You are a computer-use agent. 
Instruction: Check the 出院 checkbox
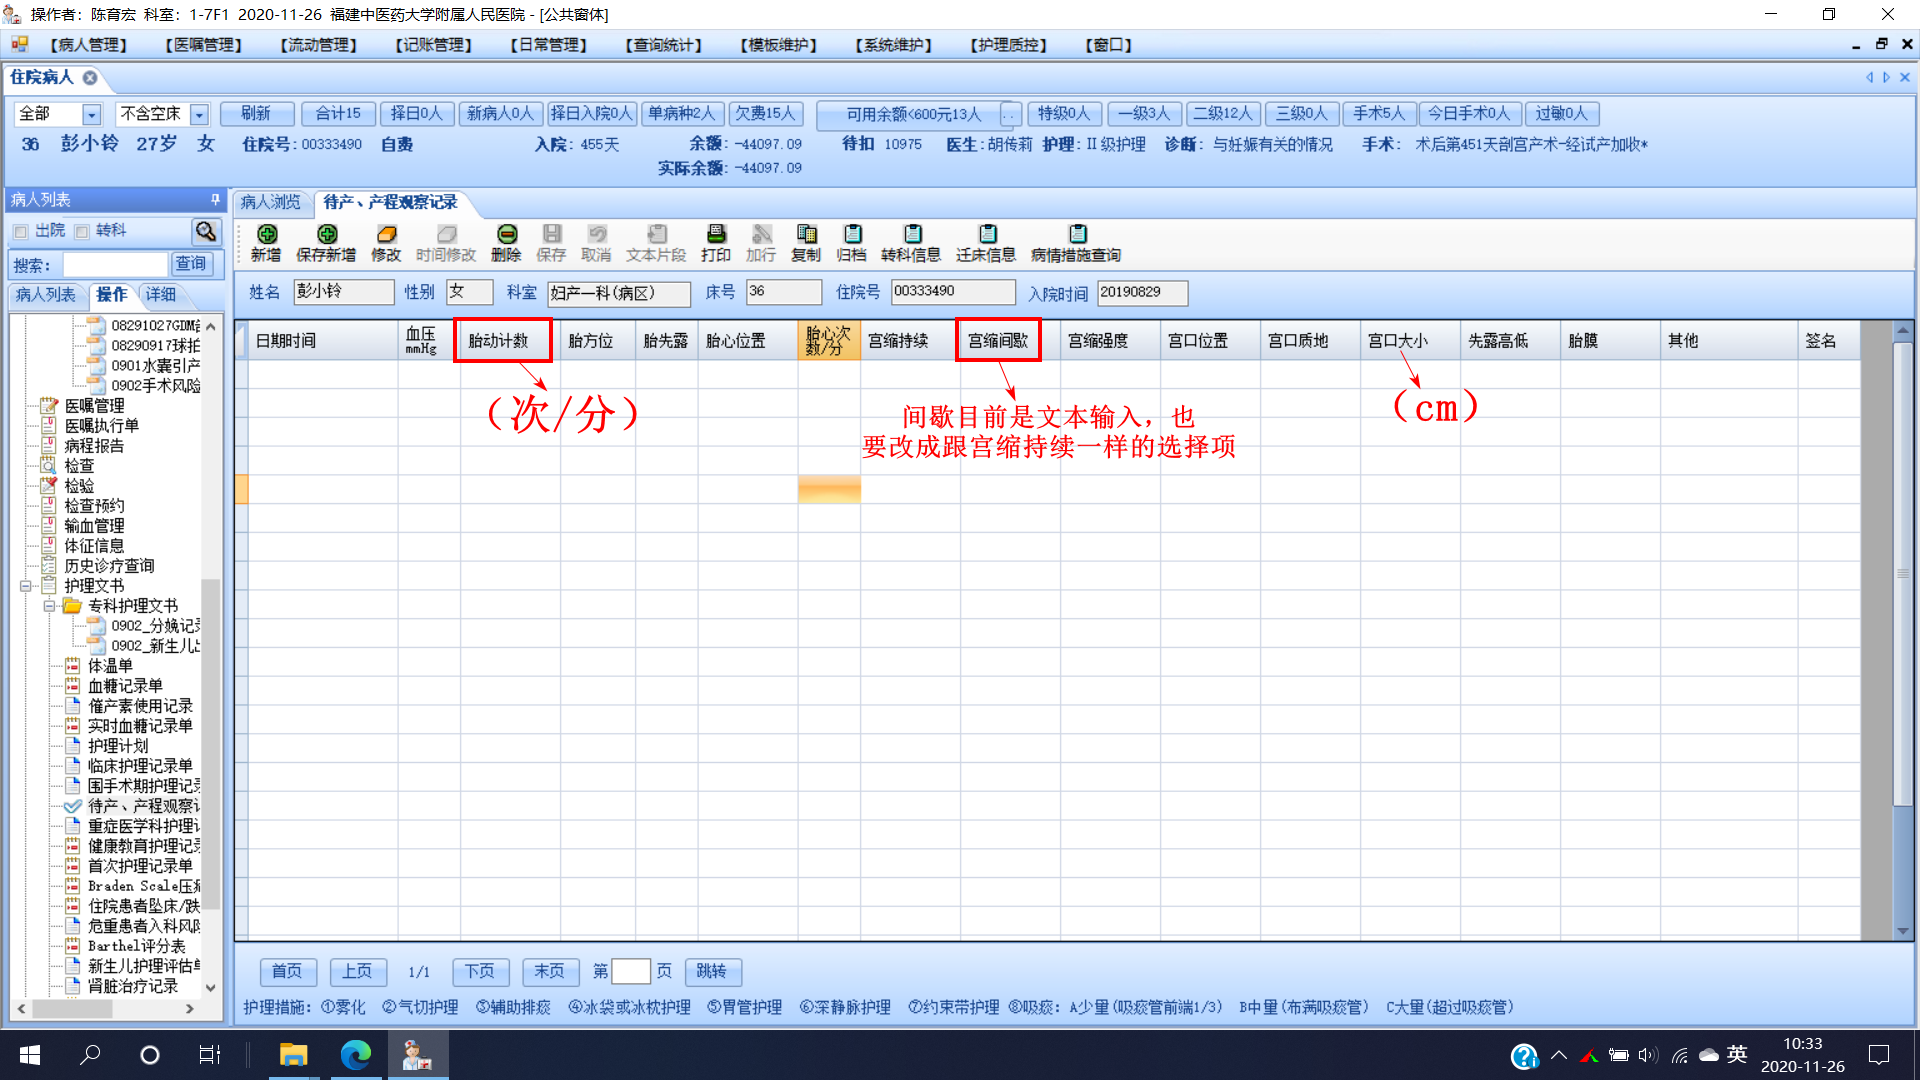coord(21,231)
